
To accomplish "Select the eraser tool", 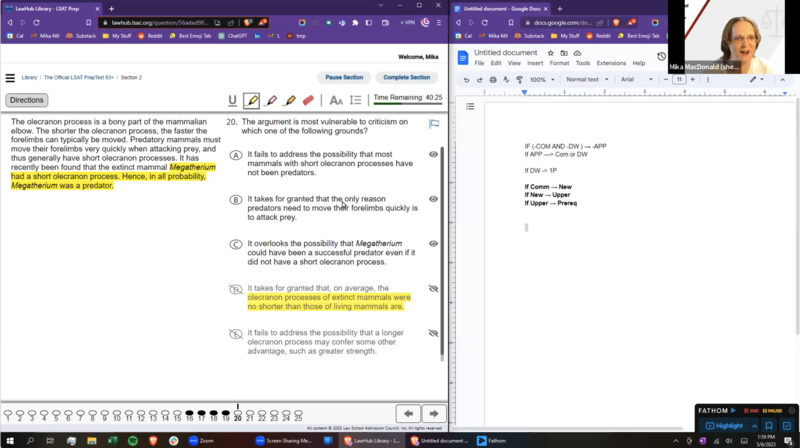I will (308, 100).
